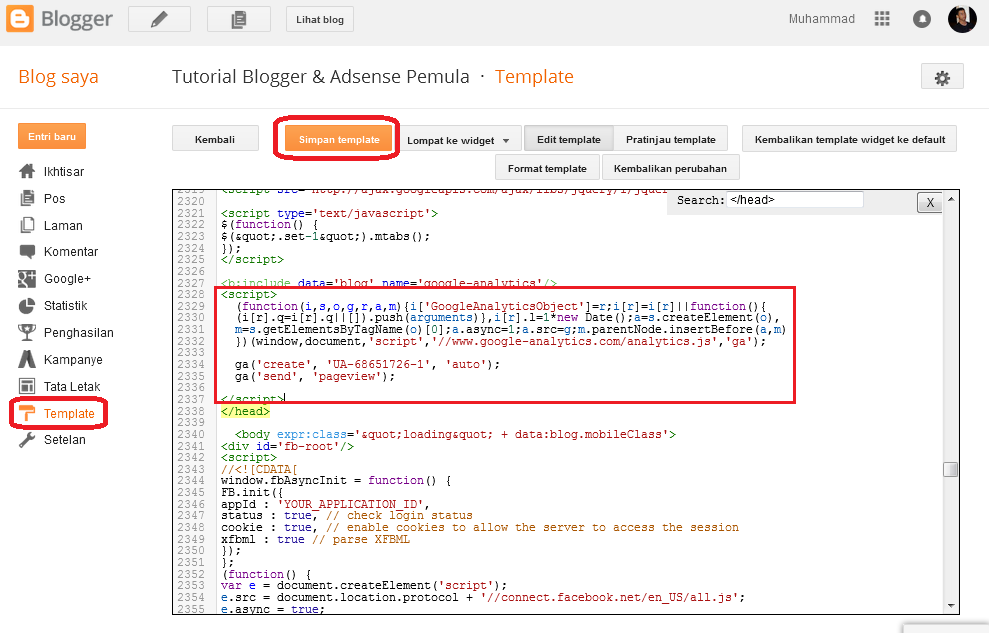Screen dimensions: 989x633
Task: Select Edit template tab
Action: click(x=569, y=139)
